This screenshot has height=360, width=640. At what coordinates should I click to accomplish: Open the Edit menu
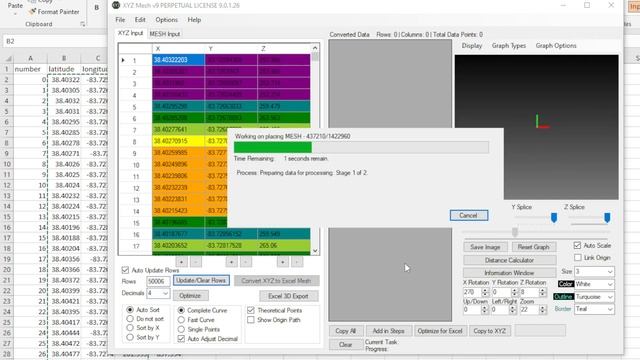pyautogui.click(x=140, y=20)
